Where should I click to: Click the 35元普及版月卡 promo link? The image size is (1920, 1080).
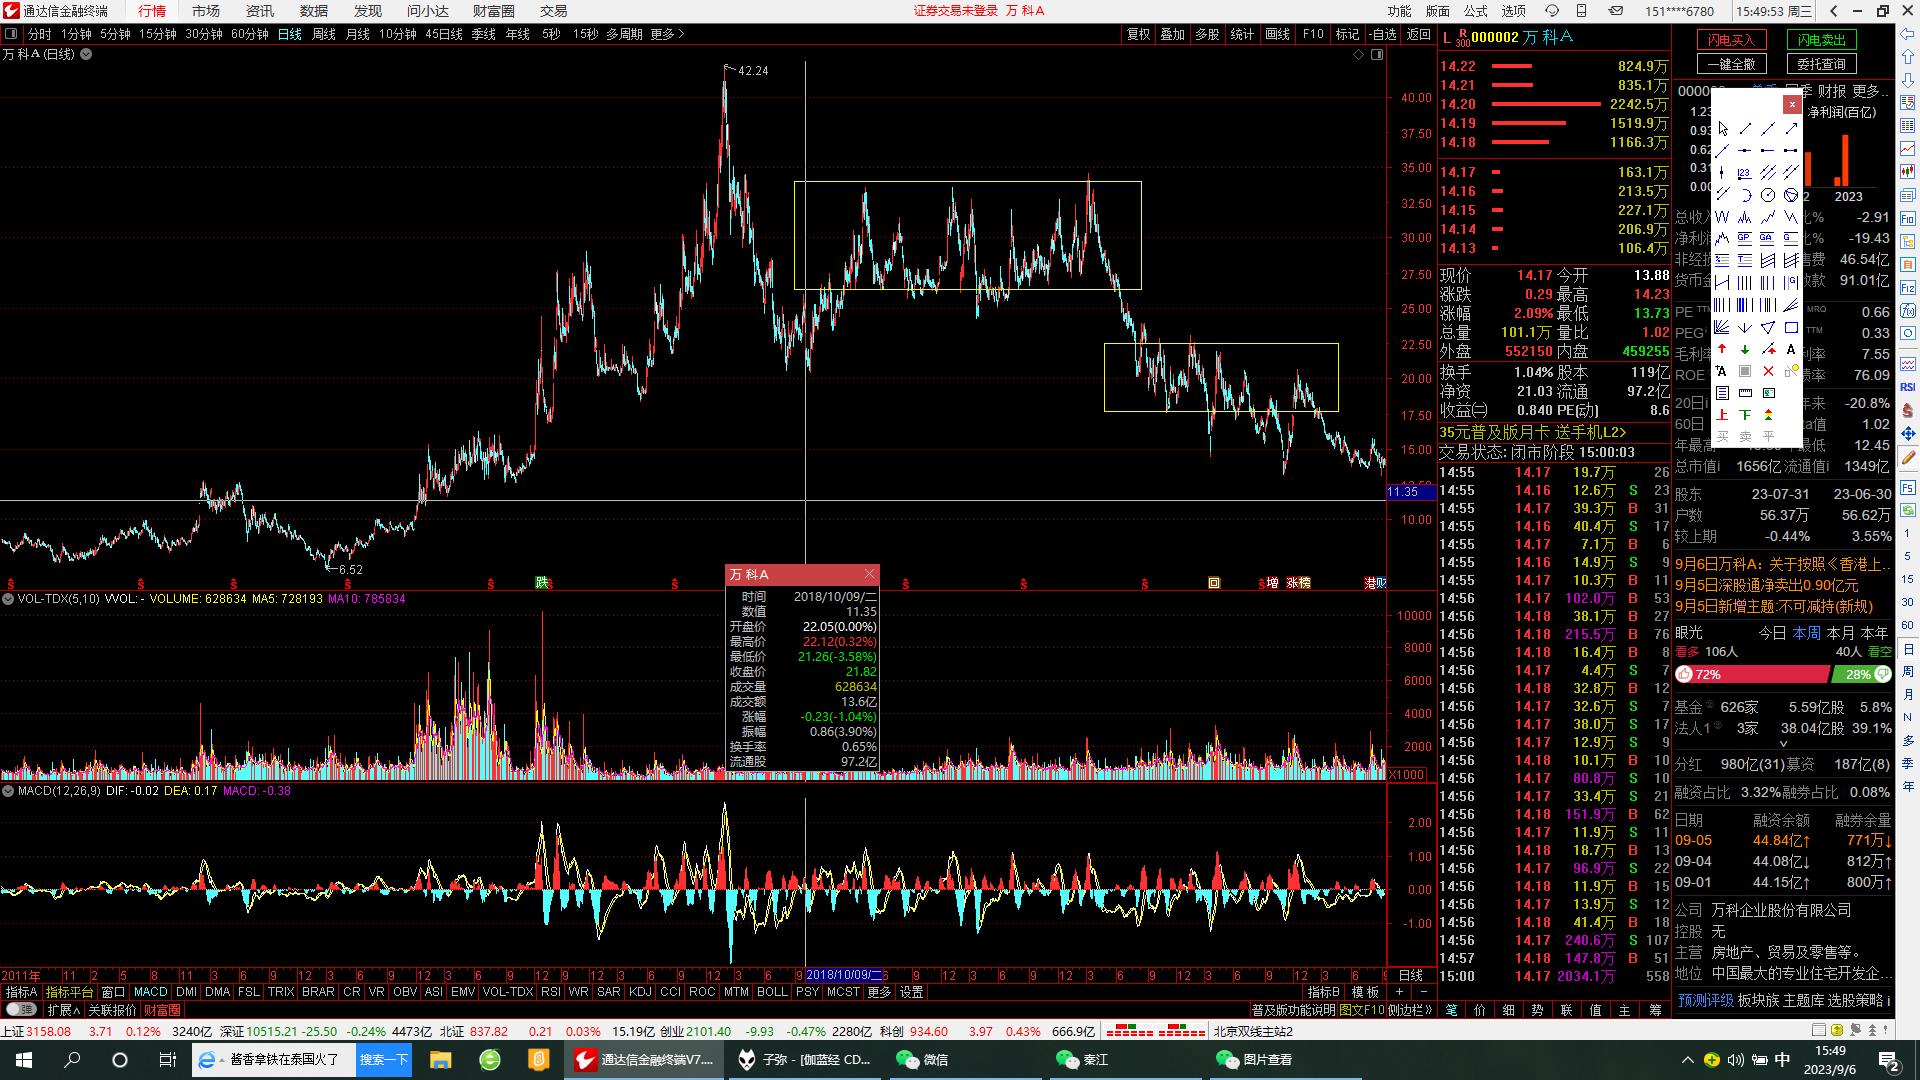tap(1533, 432)
